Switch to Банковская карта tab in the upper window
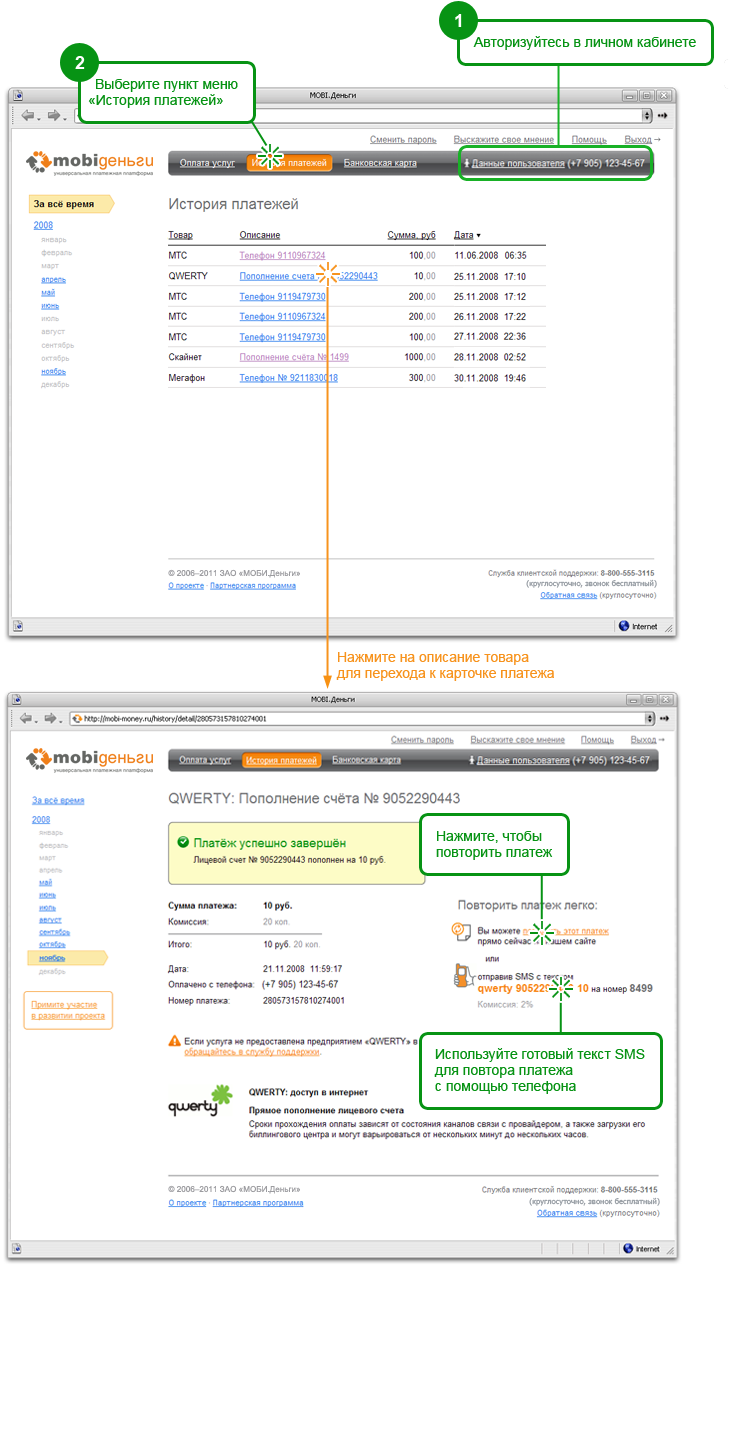The height and width of the screenshot is (1450, 750). (x=380, y=163)
